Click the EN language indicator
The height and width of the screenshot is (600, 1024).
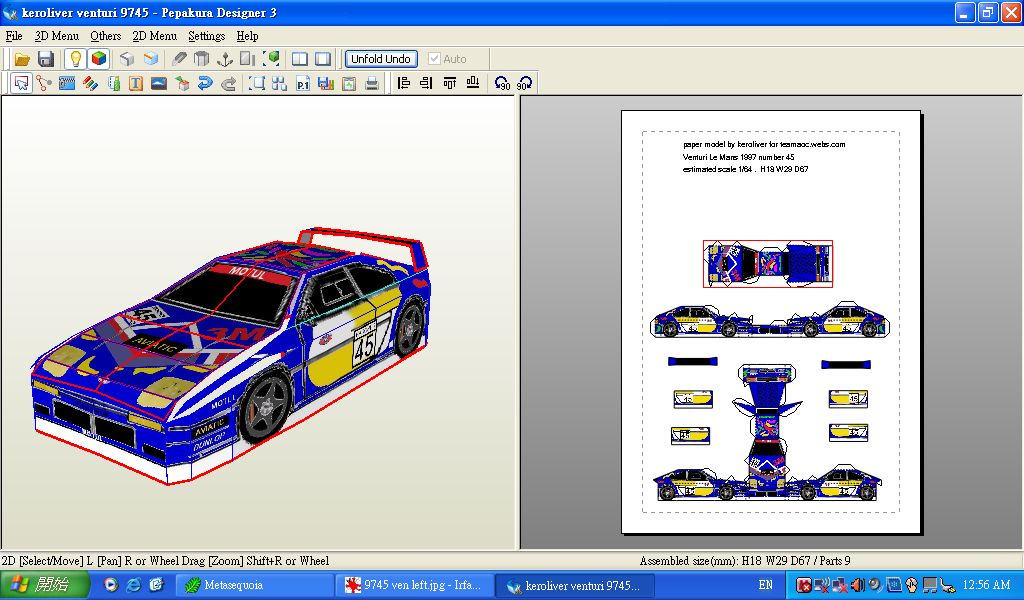(765, 585)
